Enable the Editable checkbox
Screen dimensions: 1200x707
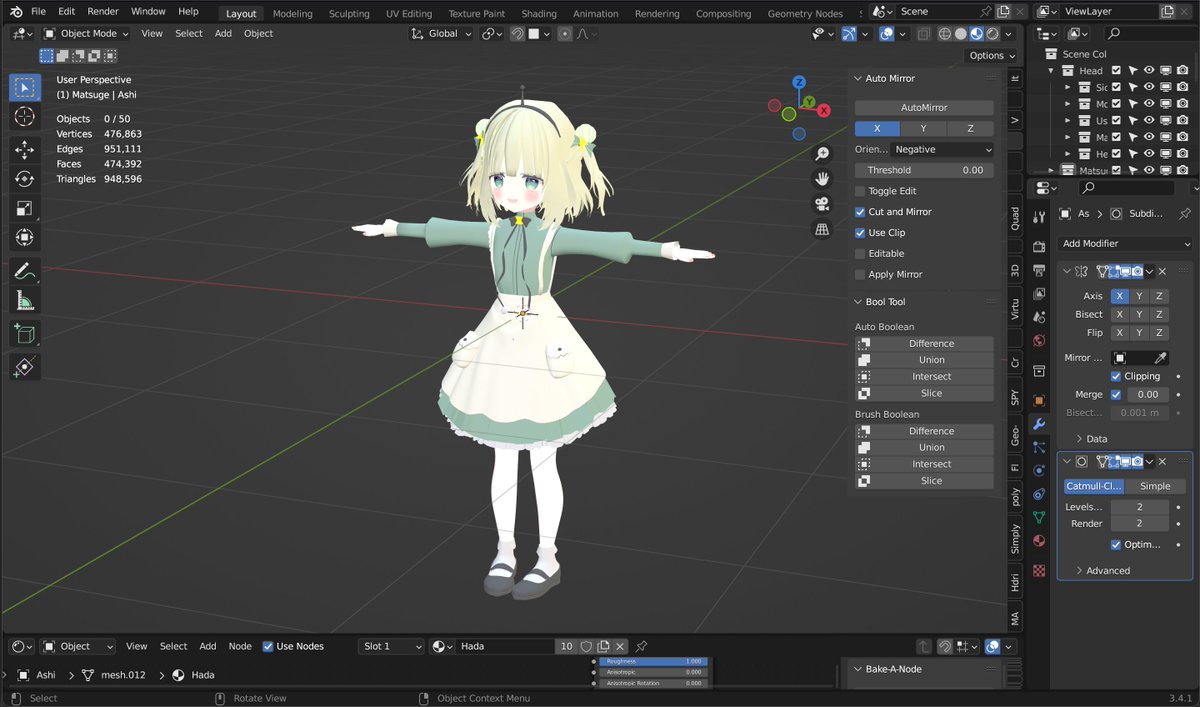[x=860, y=254]
